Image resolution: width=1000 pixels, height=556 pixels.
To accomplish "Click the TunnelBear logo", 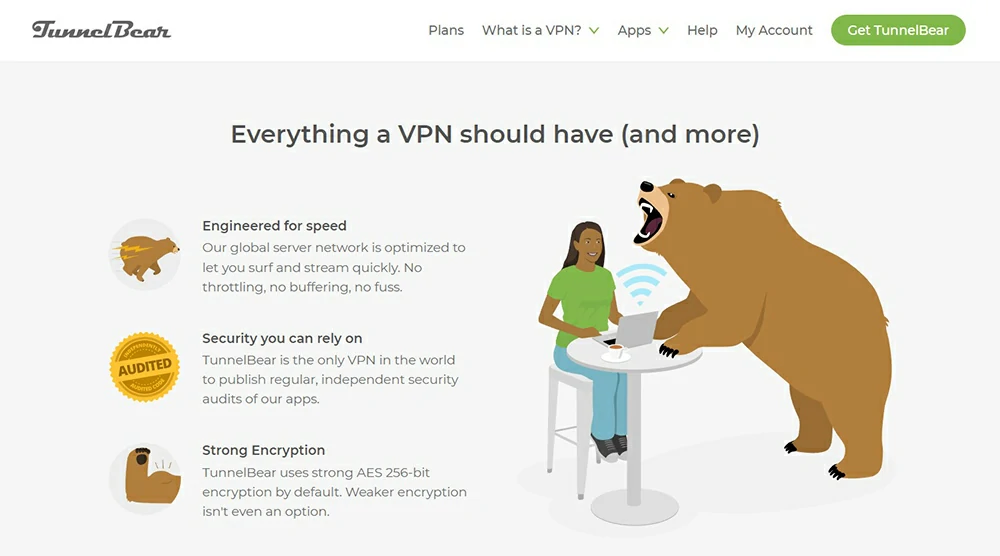I will 101,30.
